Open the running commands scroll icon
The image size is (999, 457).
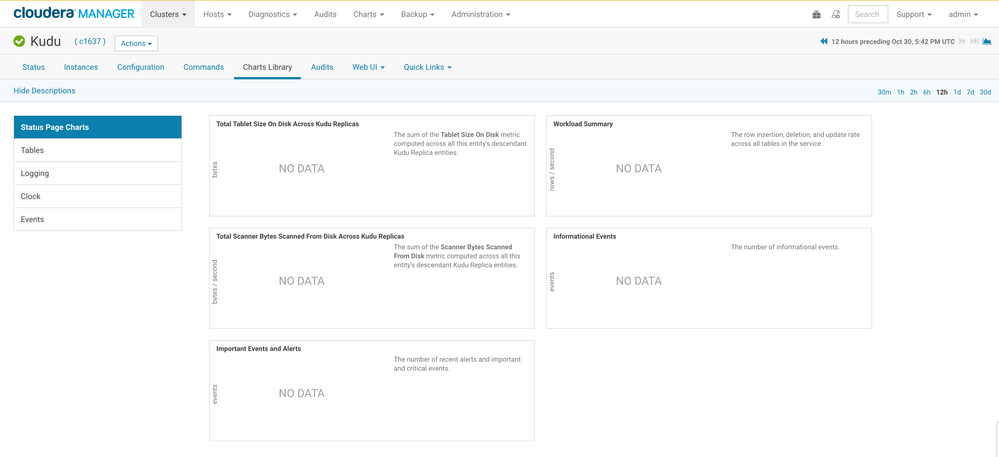836,14
